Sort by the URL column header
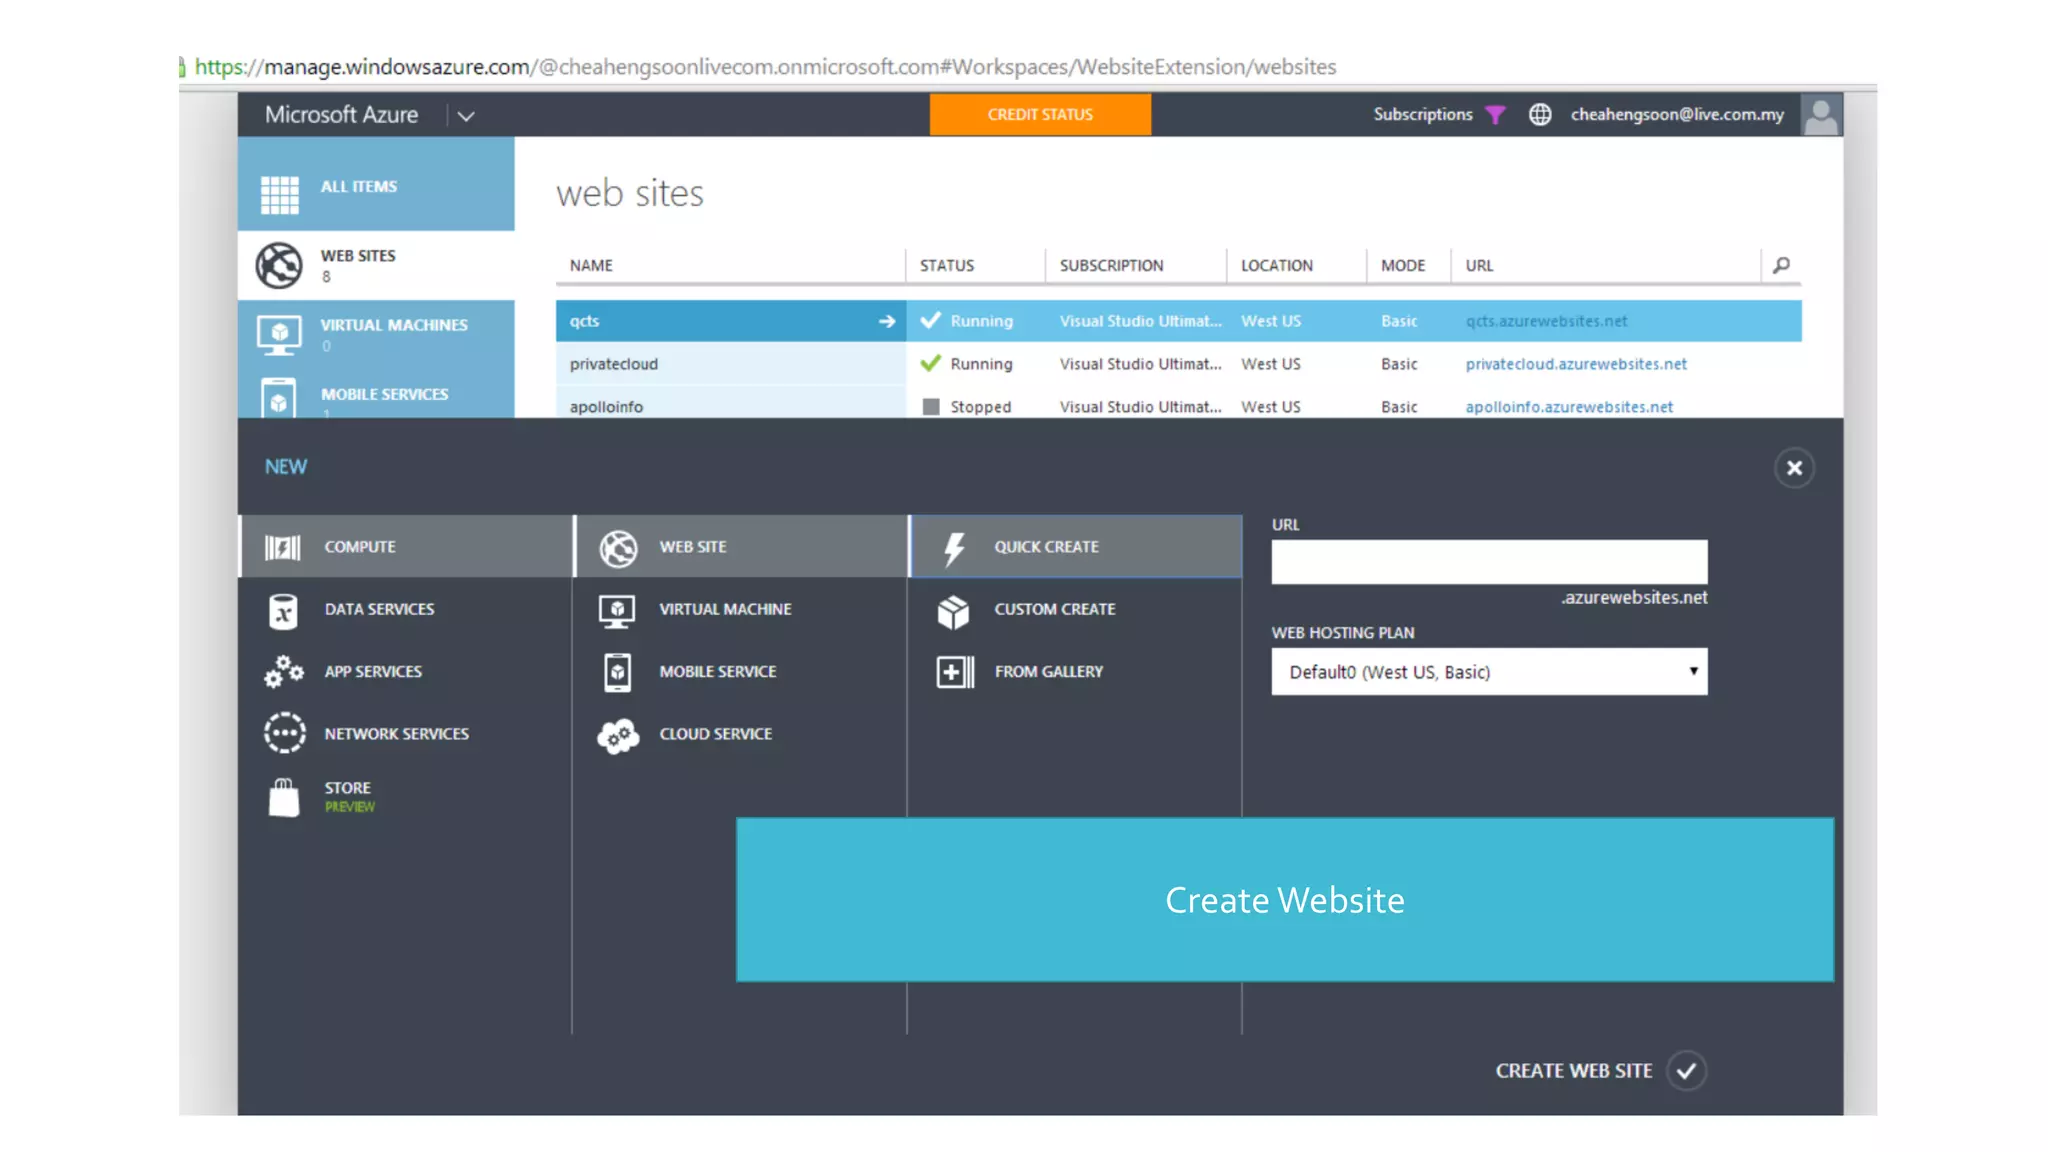The image size is (2048, 1152). click(1479, 265)
